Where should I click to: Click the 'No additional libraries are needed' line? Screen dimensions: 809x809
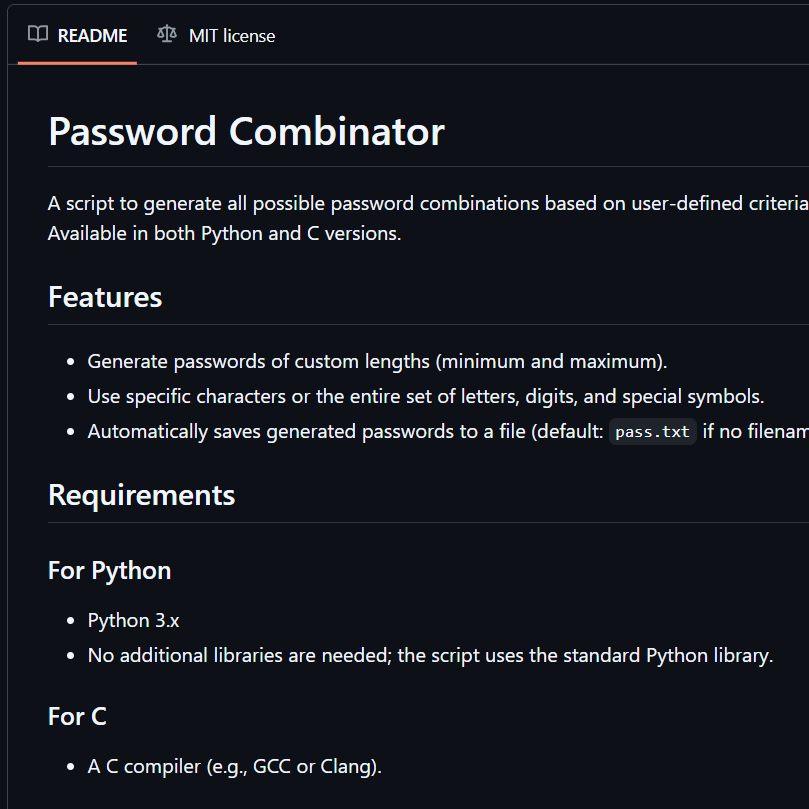(x=430, y=656)
